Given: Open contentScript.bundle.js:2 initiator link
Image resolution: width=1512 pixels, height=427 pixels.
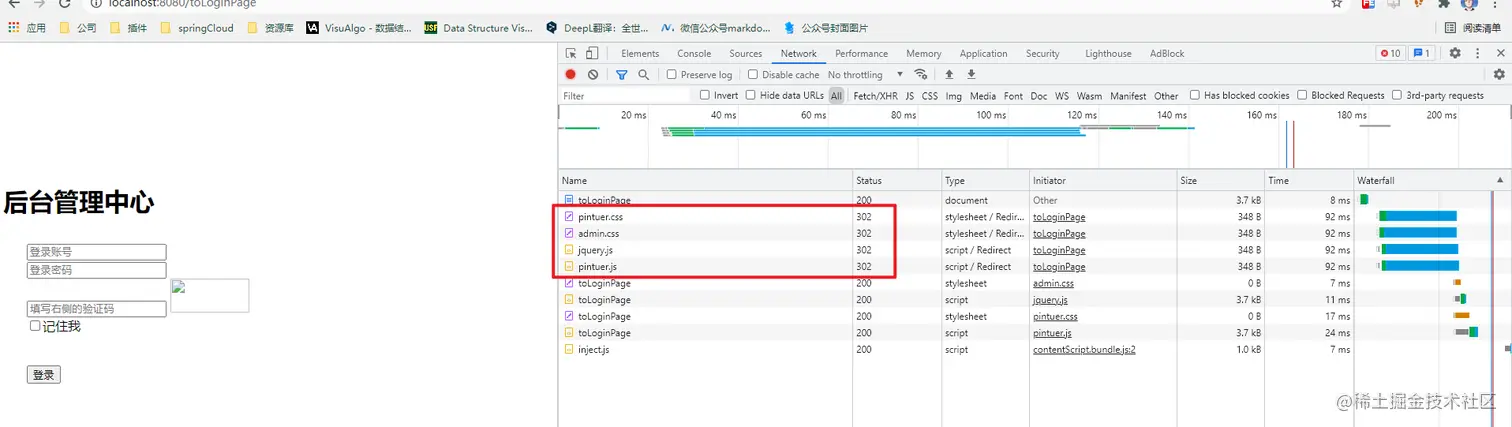Looking at the screenshot, I should [1084, 350].
